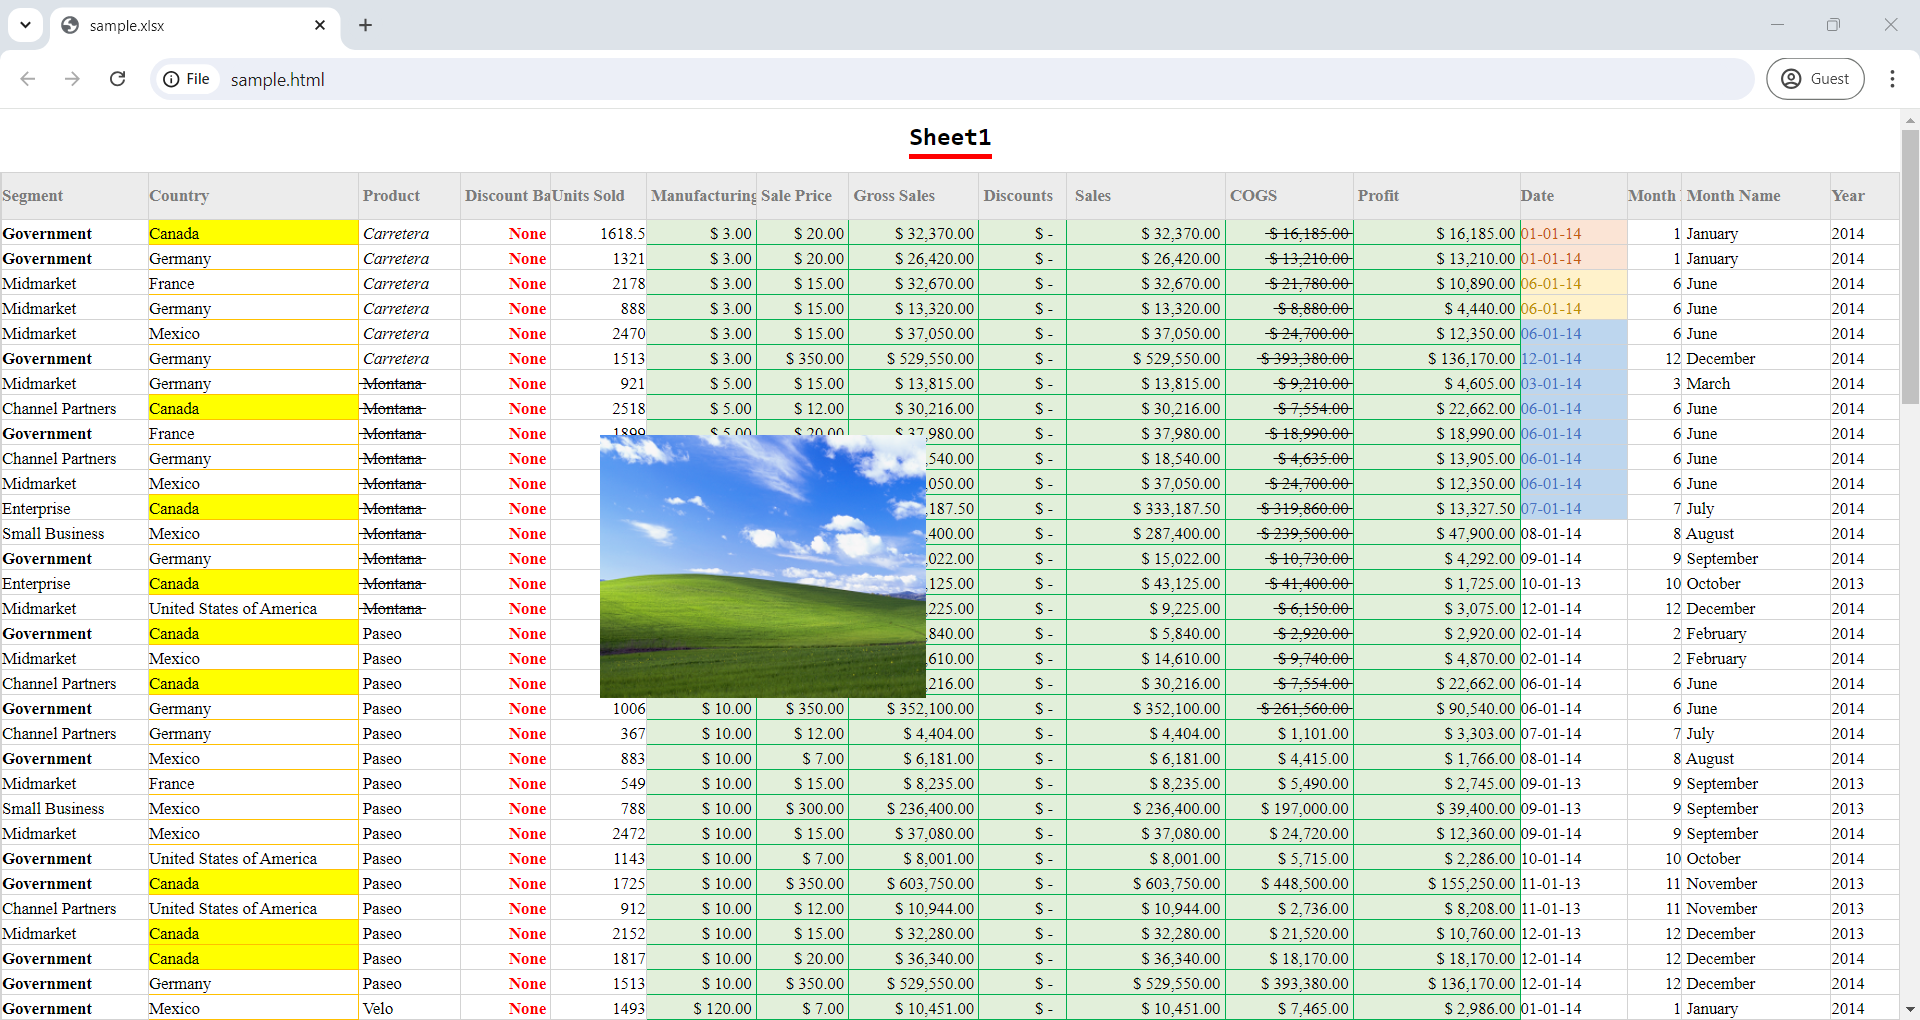Click the Sales column header

1147,196
